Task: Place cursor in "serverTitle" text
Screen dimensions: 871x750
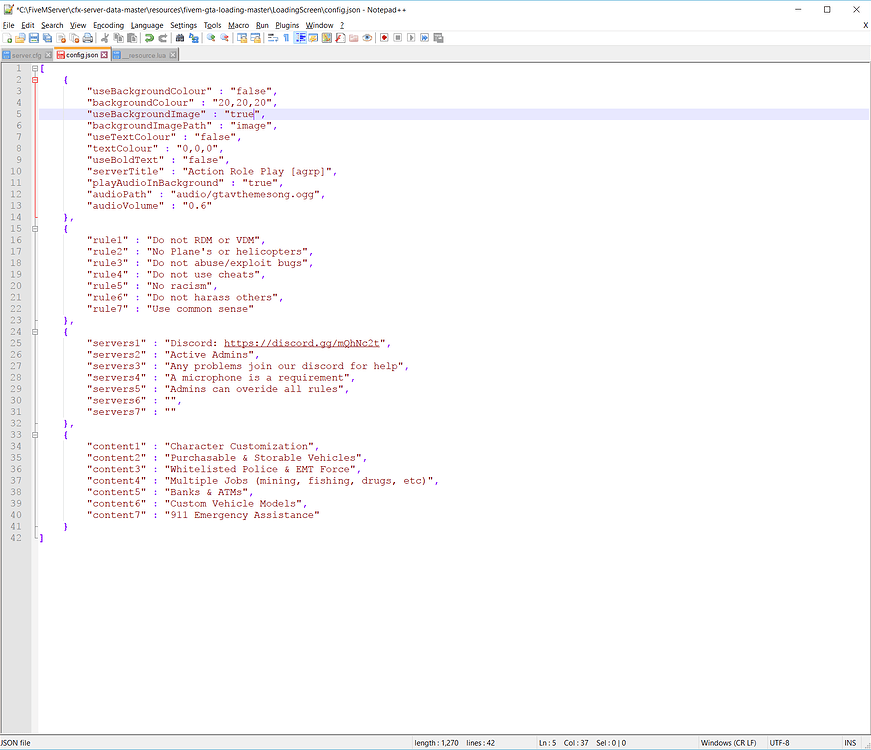Action: click(126, 172)
